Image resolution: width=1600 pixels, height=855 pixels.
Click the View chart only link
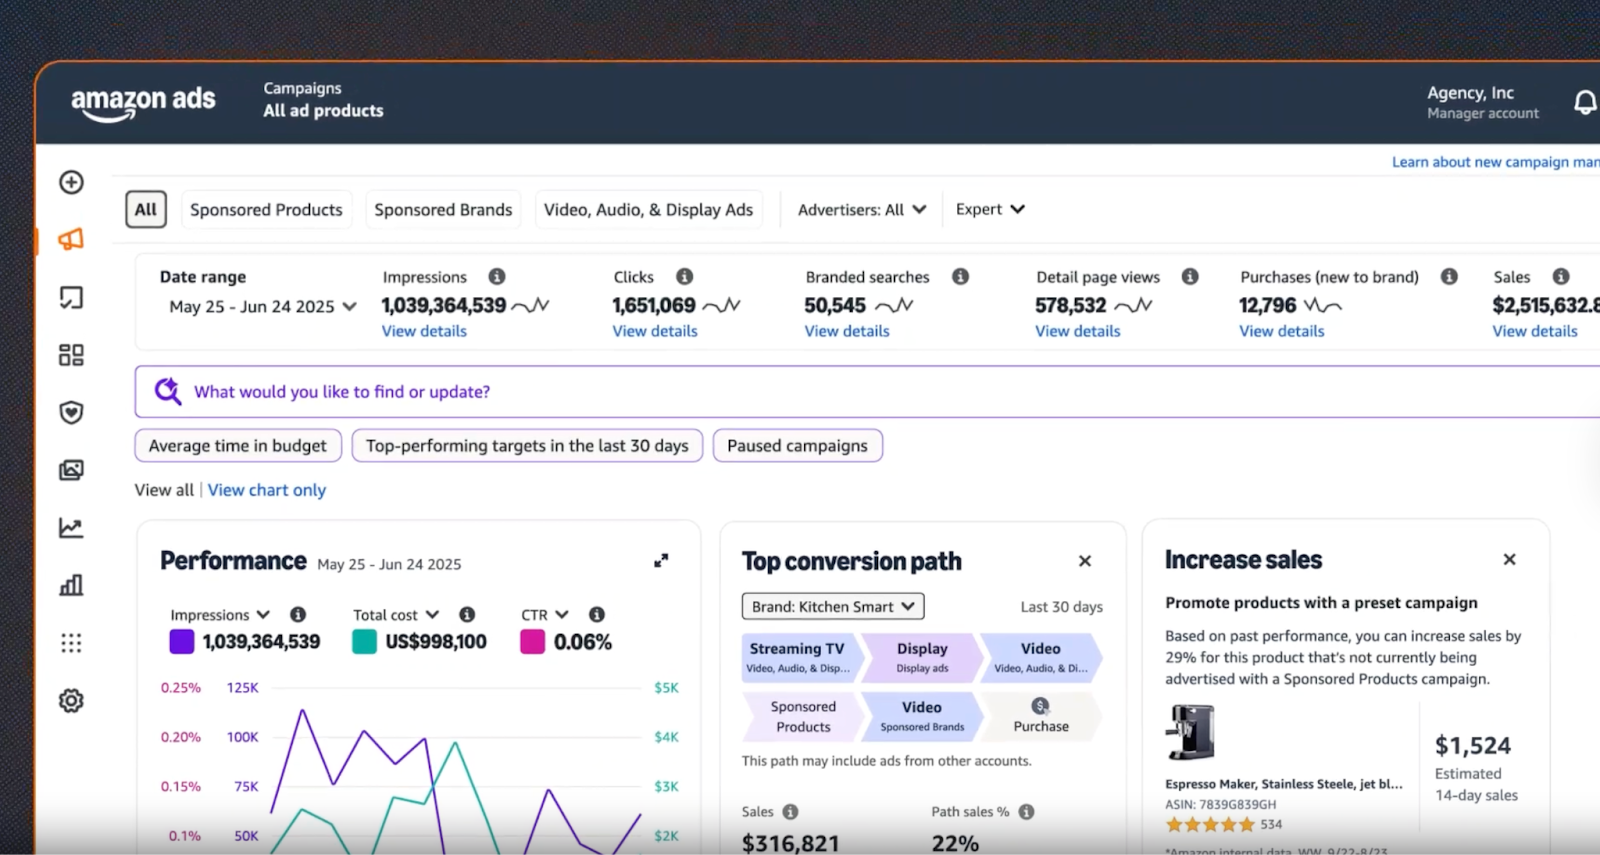click(267, 490)
